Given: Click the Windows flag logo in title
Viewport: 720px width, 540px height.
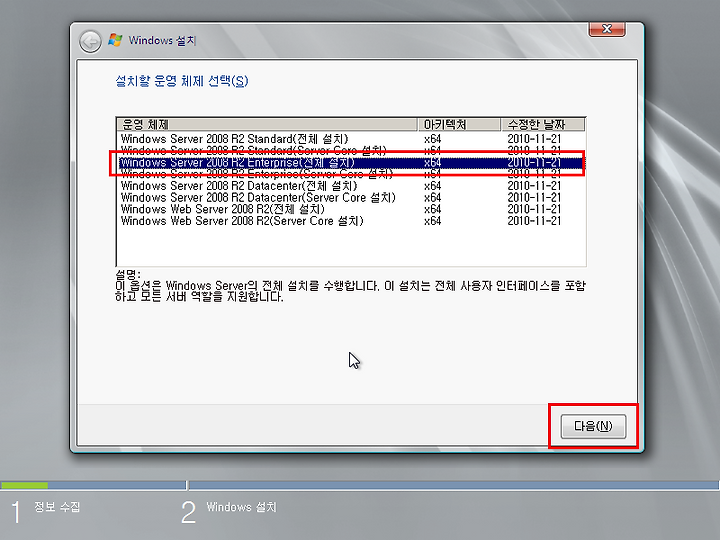Looking at the screenshot, I should 115,40.
